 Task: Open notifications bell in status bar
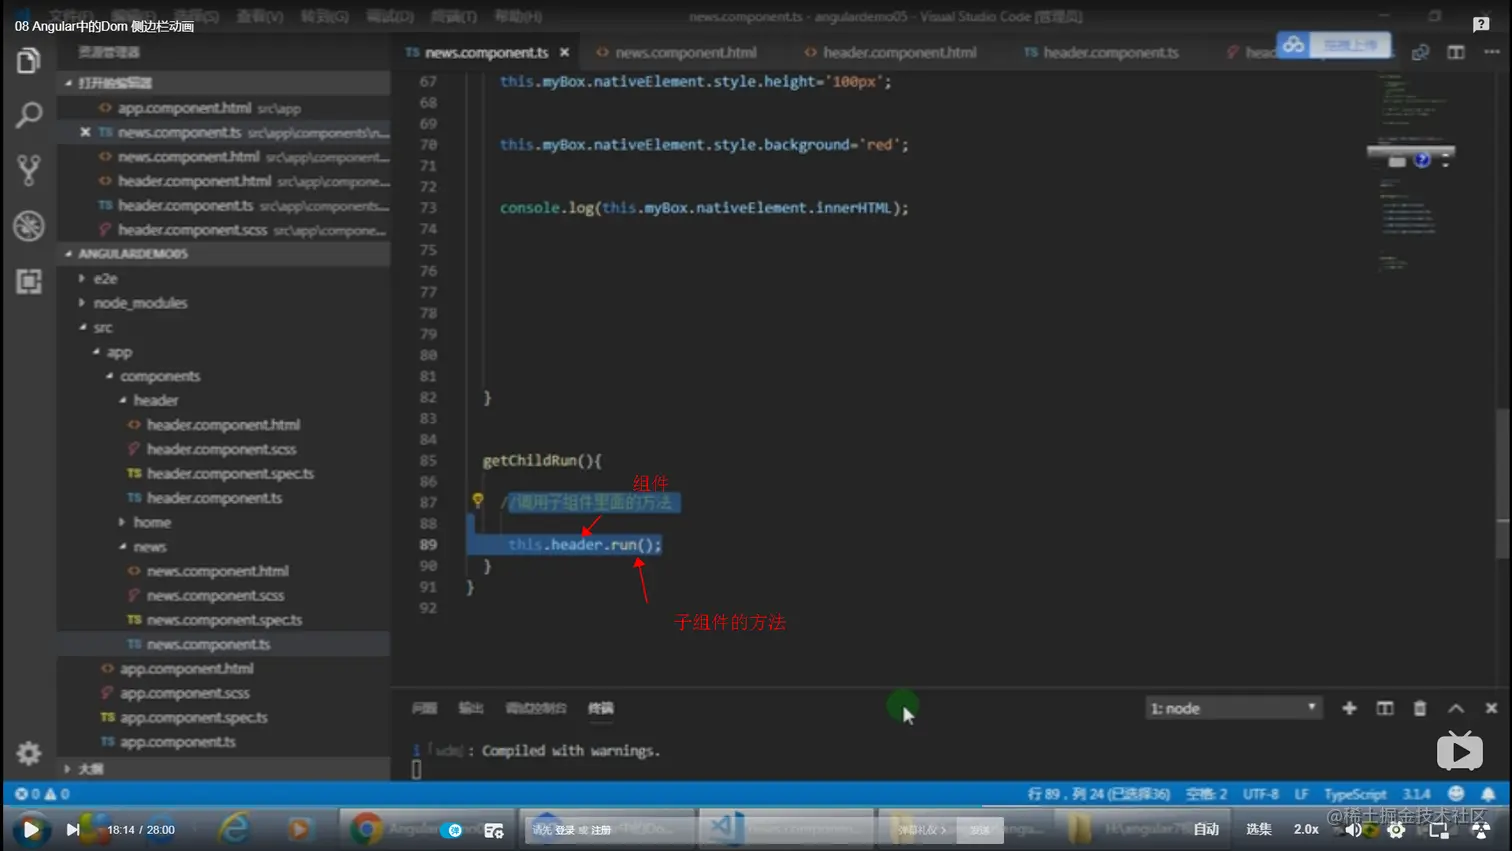pyautogui.click(x=1488, y=794)
